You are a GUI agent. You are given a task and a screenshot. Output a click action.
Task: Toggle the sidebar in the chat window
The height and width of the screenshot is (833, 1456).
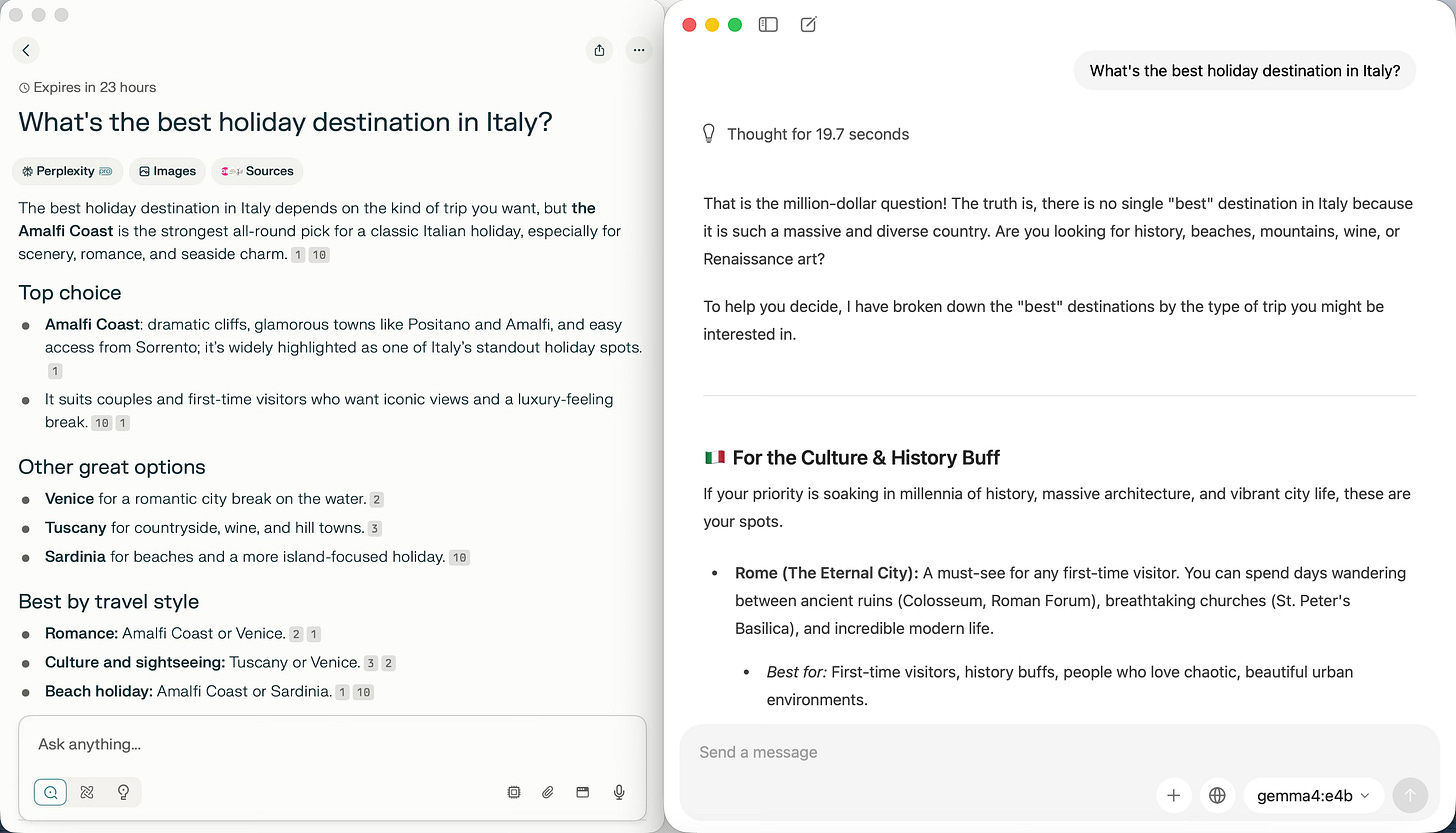tap(768, 25)
